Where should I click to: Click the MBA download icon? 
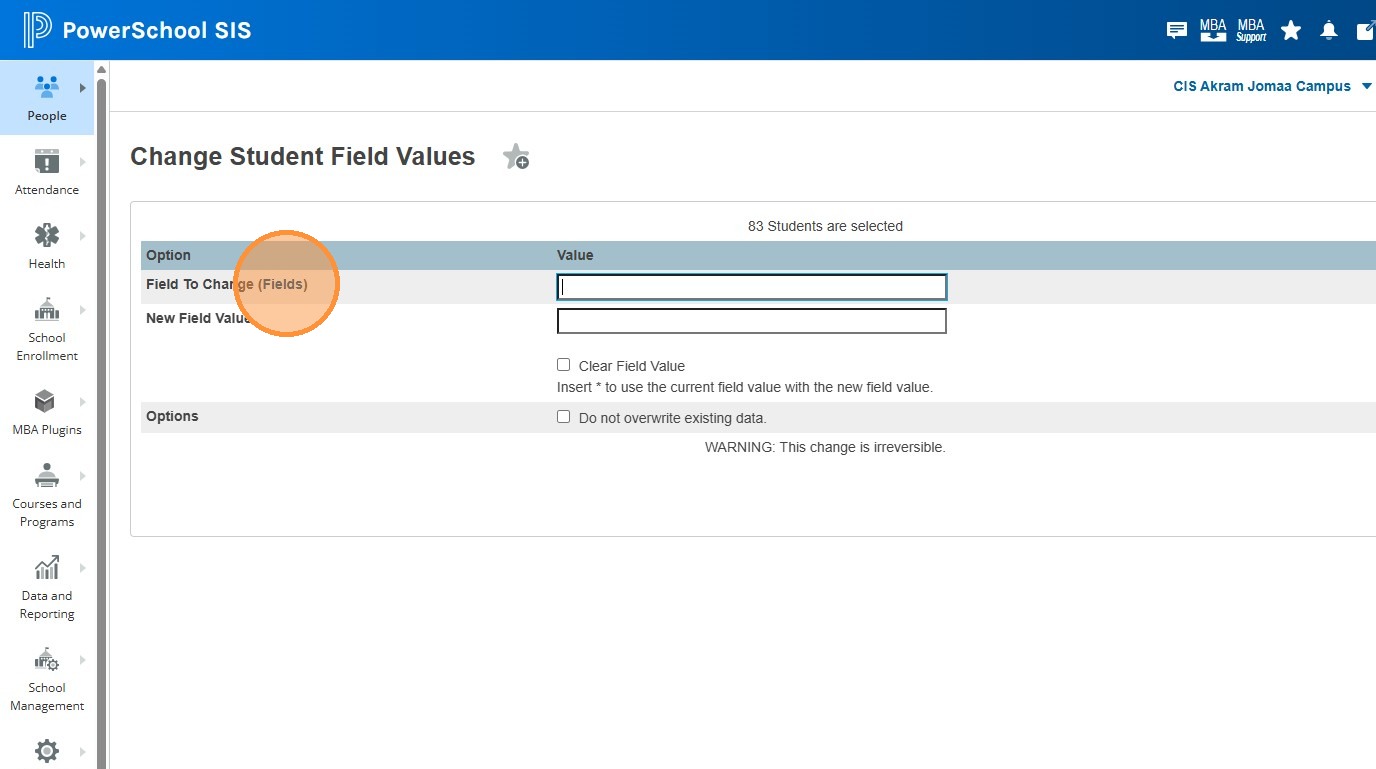coord(1213,30)
